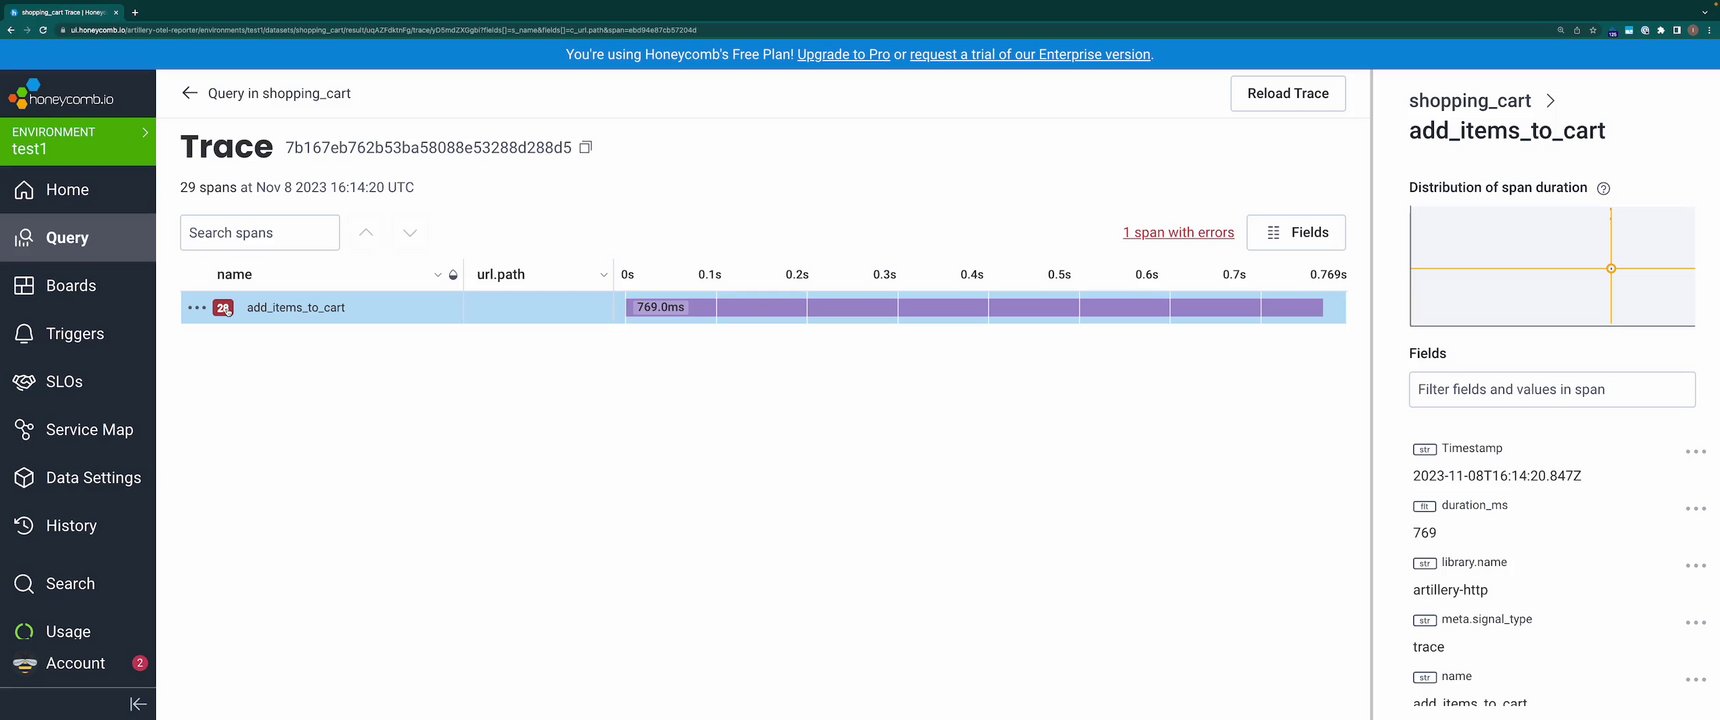Click the marker in span duration distribution chart
The width and height of the screenshot is (1720, 720).
1611,268
